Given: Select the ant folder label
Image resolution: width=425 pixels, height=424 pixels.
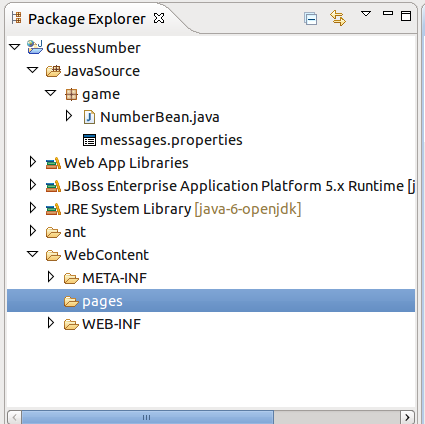Looking at the screenshot, I should pos(75,232).
